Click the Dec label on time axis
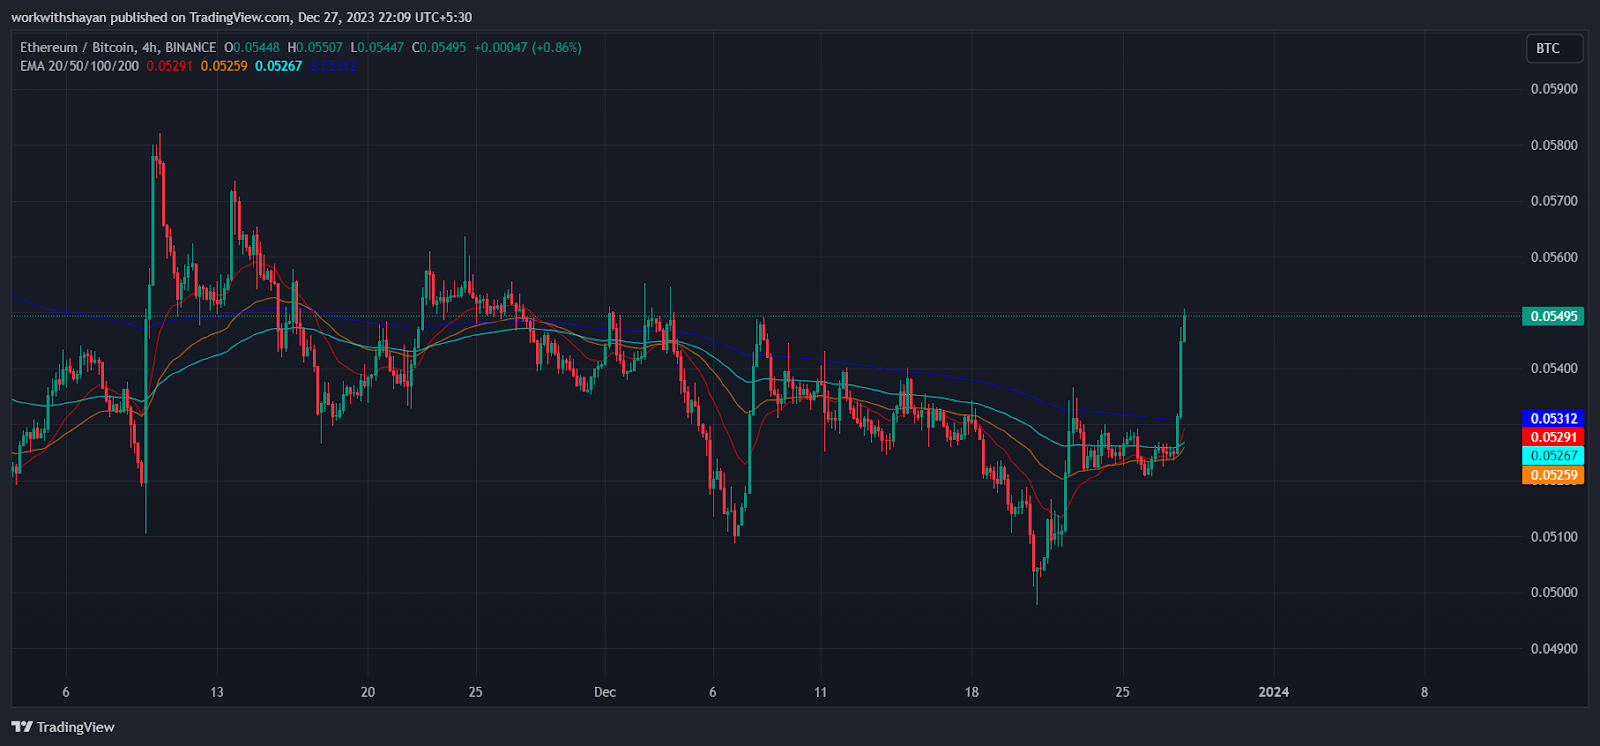 point(604,692)
